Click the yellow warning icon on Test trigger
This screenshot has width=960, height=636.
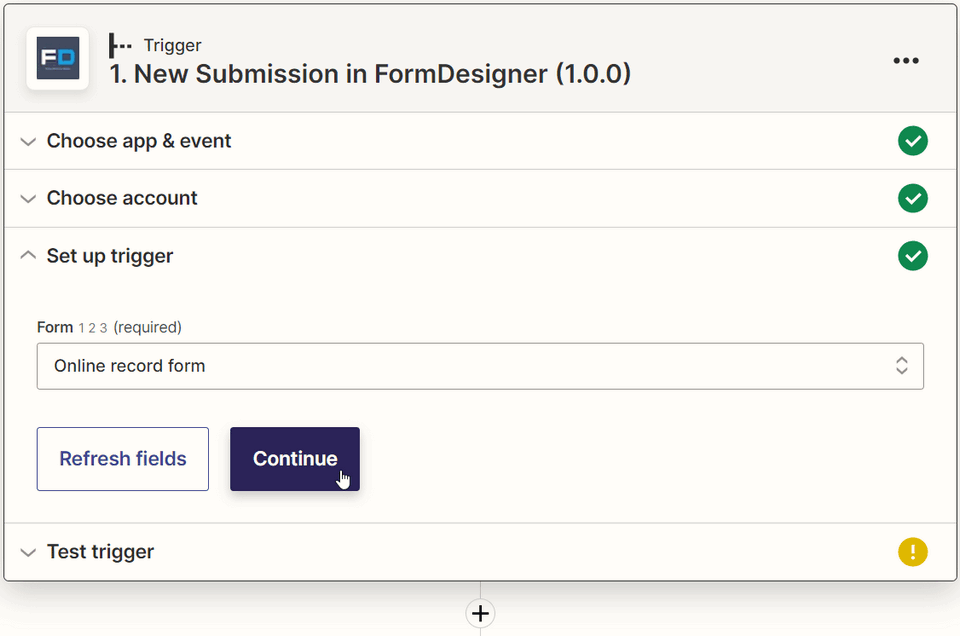912,552
